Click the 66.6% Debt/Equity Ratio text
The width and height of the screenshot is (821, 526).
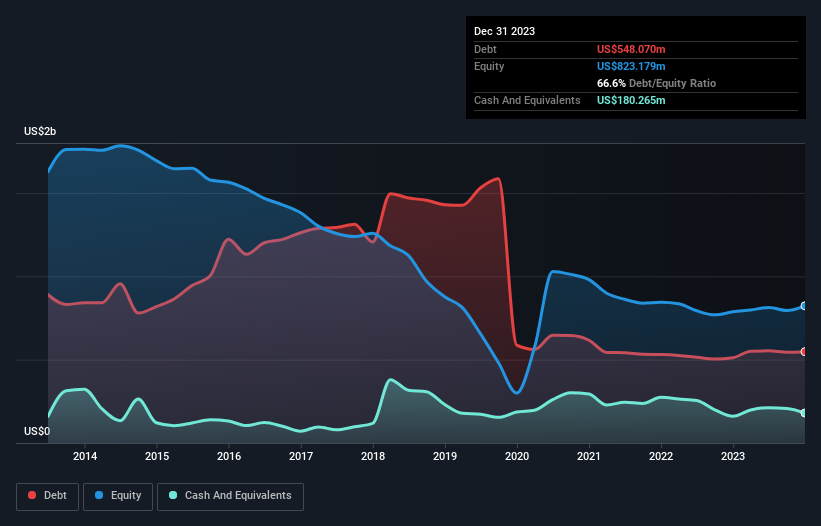tap(656, 83)
